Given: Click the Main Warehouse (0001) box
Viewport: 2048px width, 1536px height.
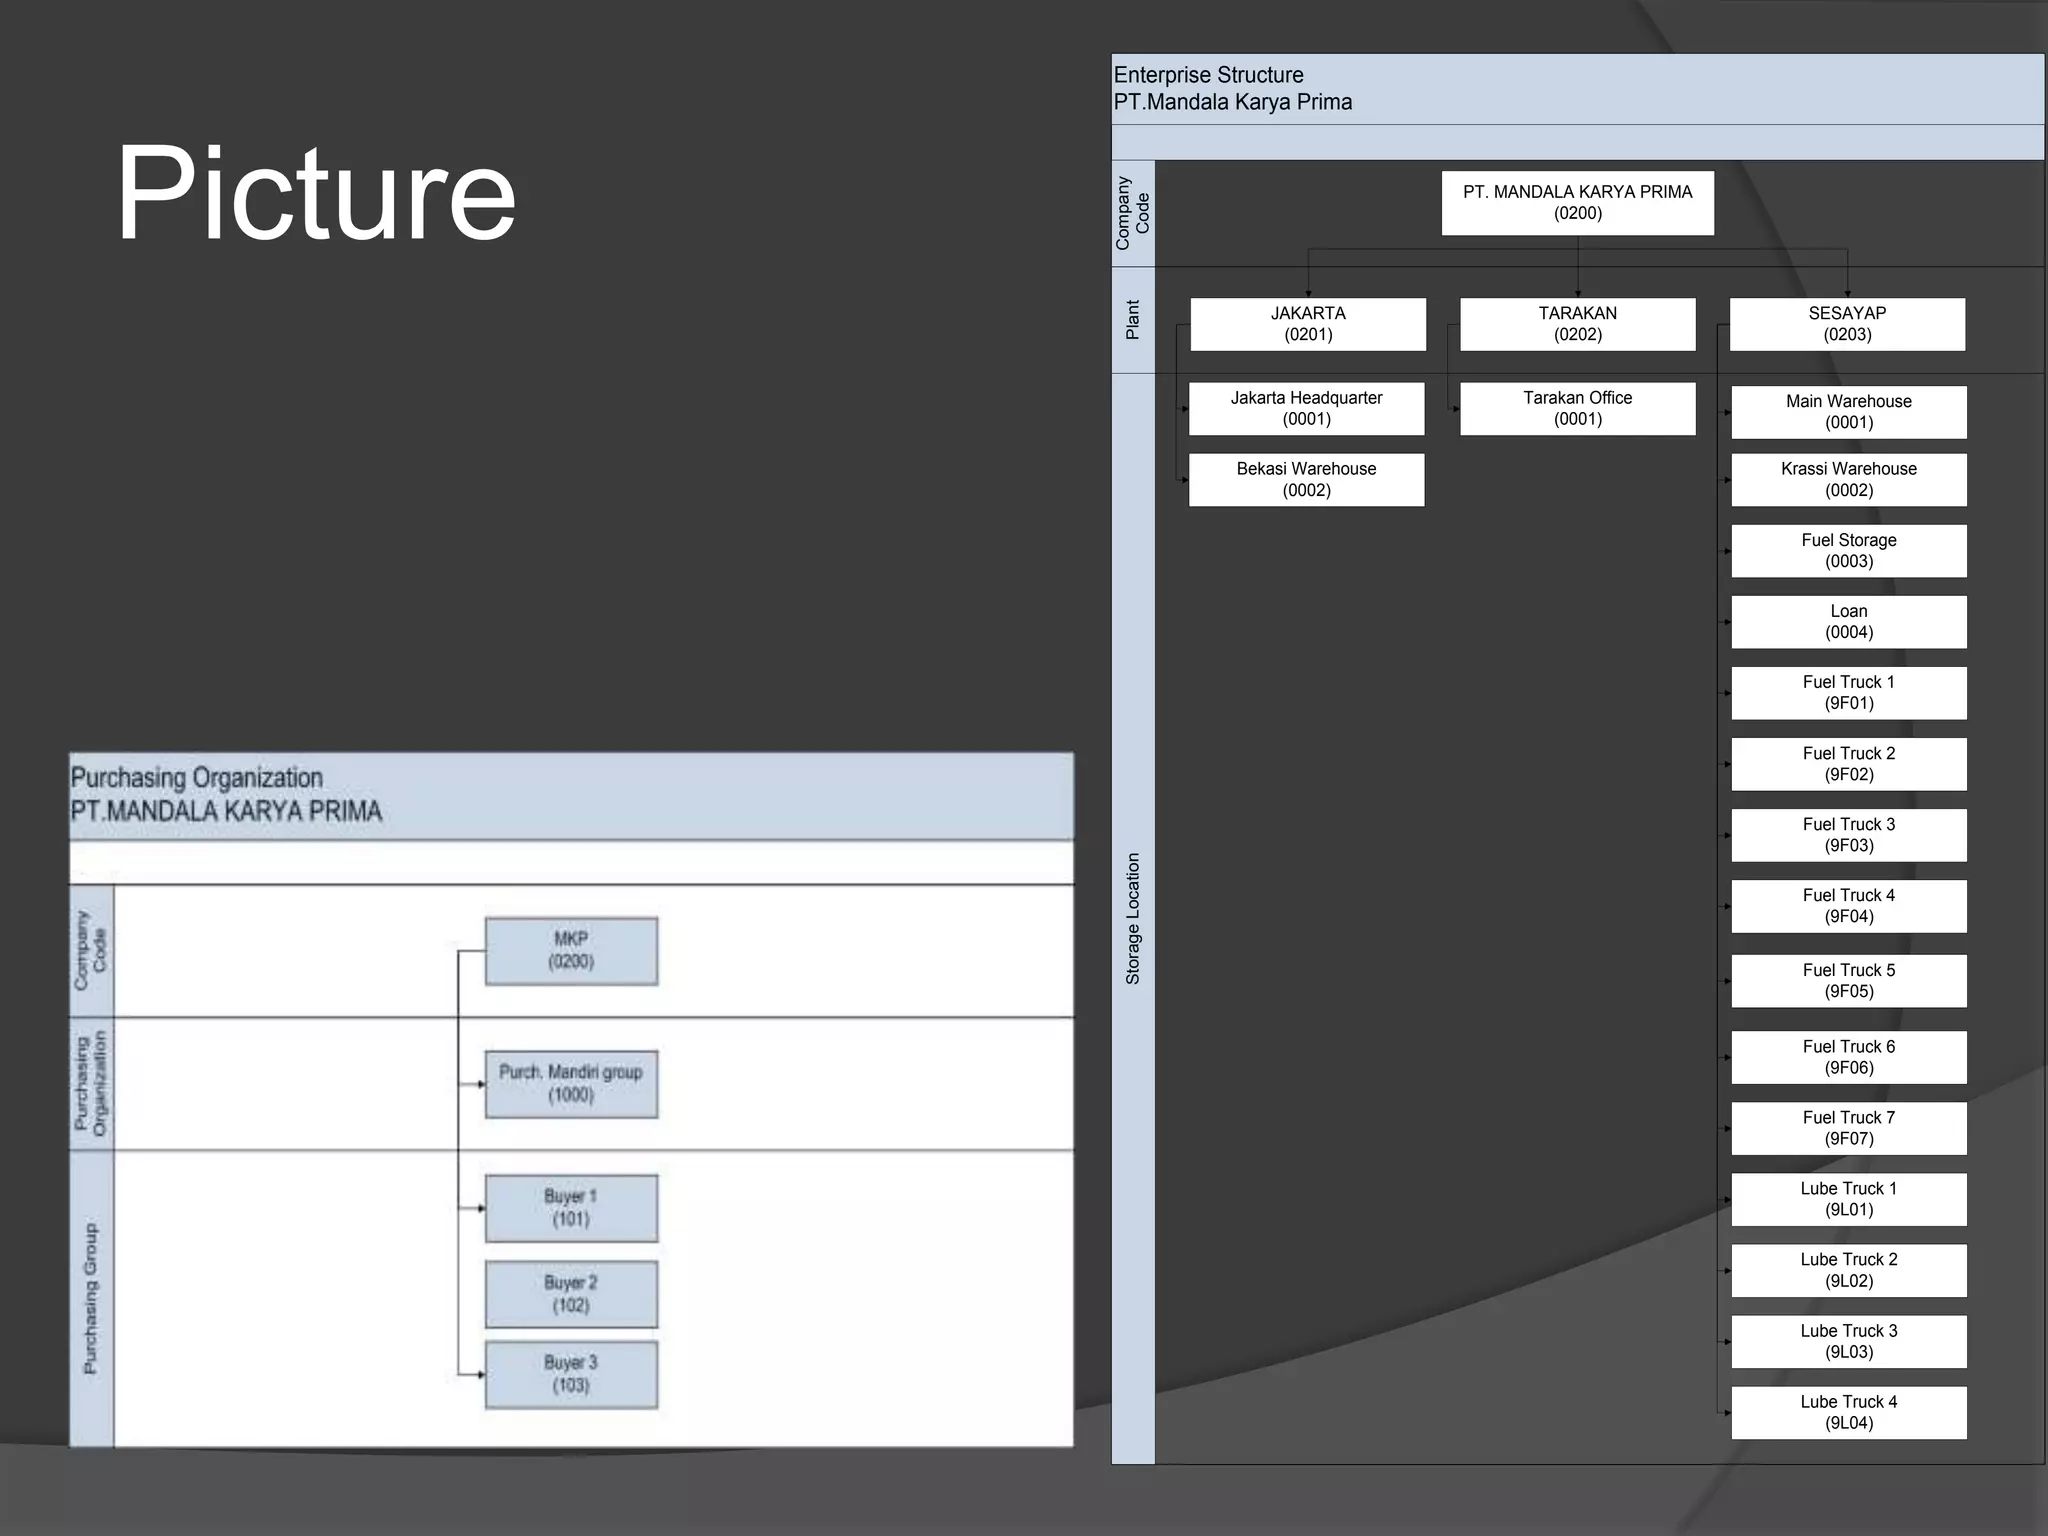Looking at the screenshot, I should point(1848,412).
